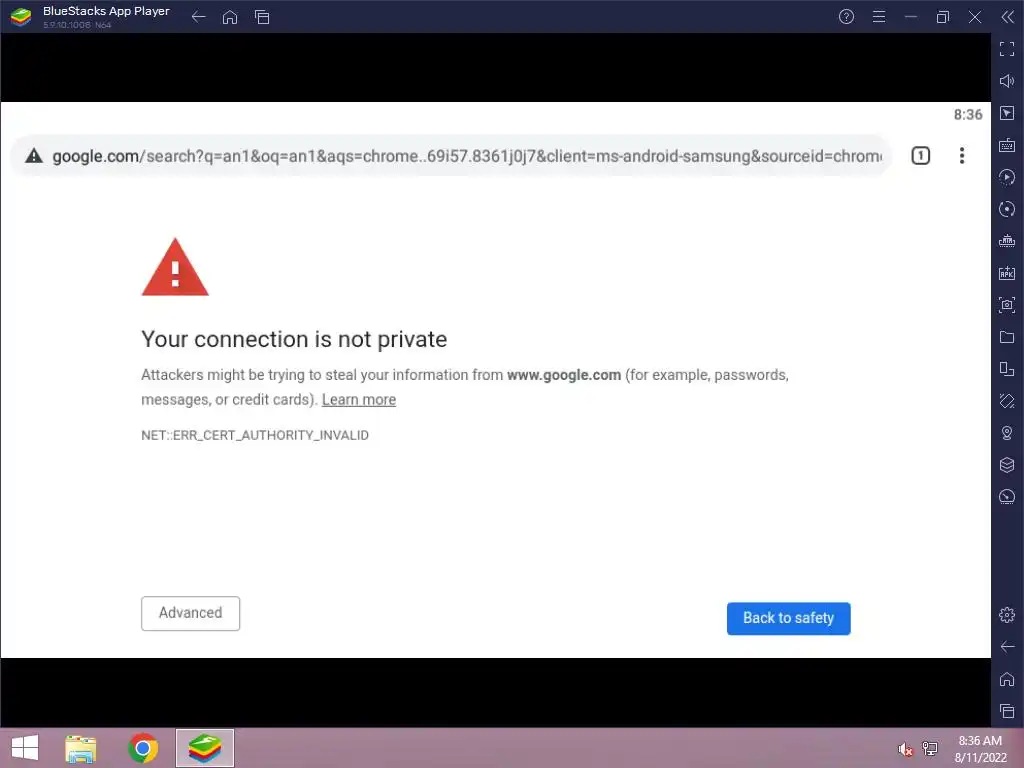Image resolution: width=1024 pixels, height=768 pixels.
Task: Open the layers stack sidebar icon
Action: [x=1007, y=465]
